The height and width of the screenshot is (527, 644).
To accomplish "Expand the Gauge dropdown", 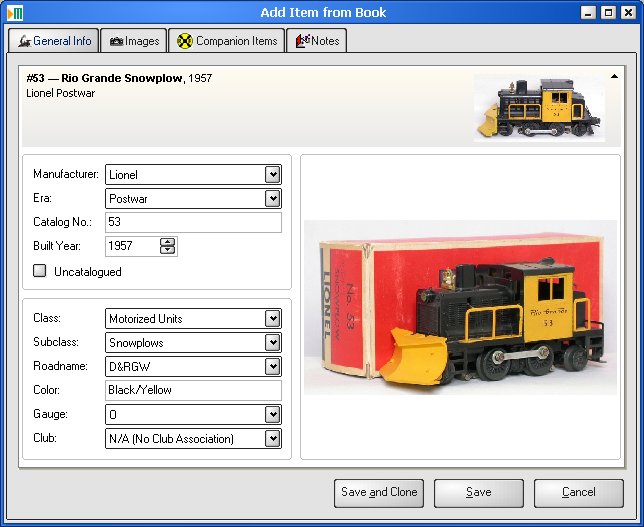I will (273, 414).
